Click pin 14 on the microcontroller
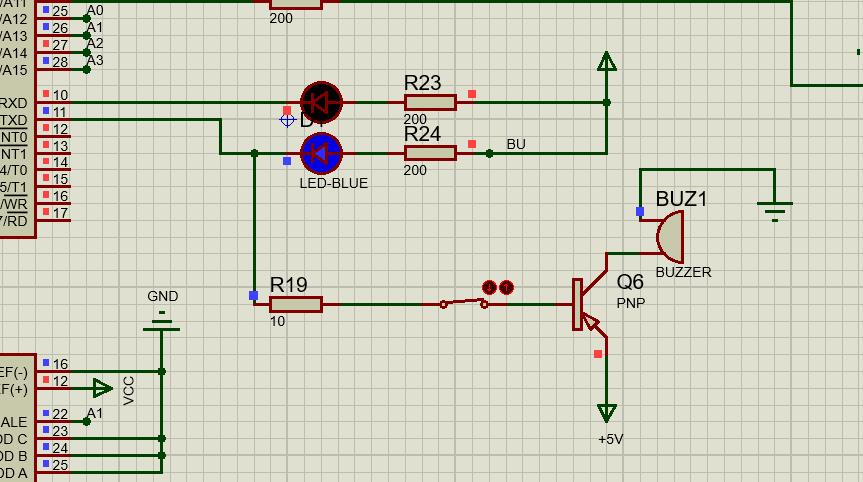 click(x=53, y=169)
